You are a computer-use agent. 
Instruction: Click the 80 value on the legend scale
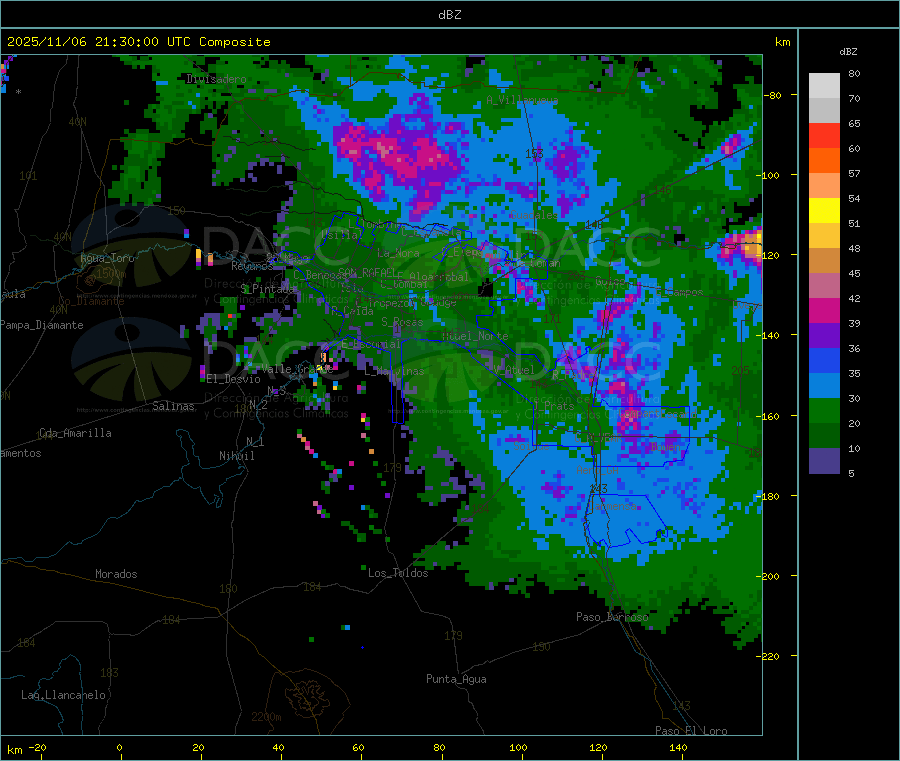click(854, 73)
